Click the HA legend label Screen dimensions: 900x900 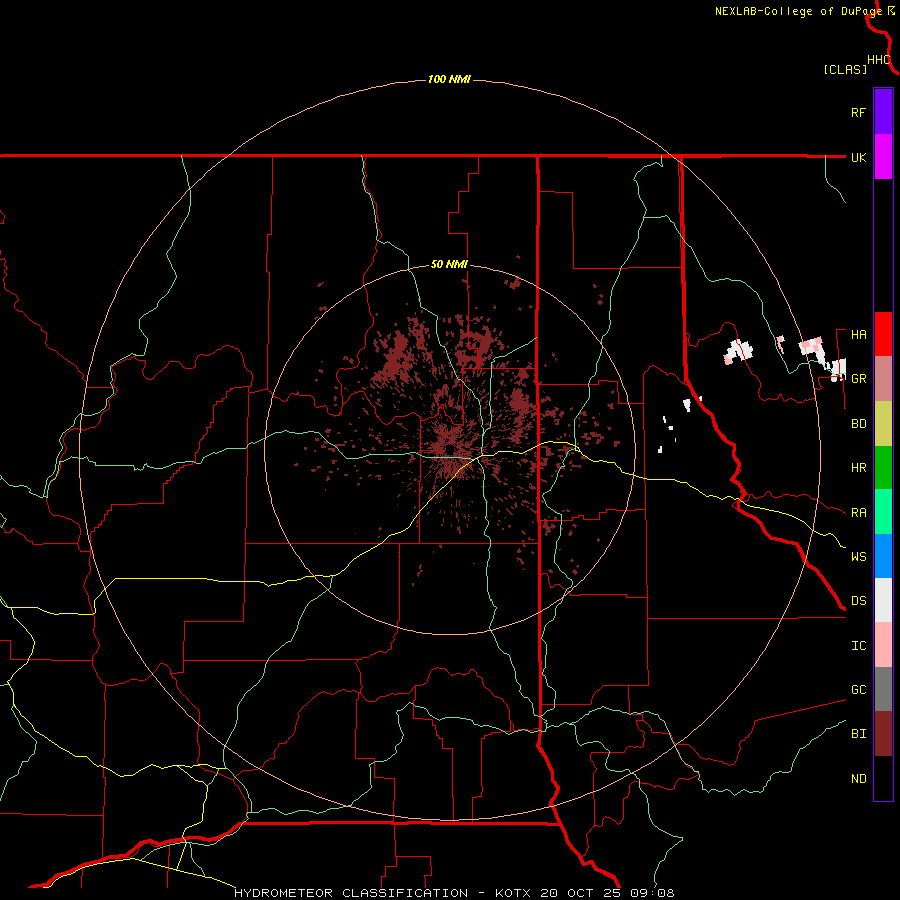[x=858, y=334]
